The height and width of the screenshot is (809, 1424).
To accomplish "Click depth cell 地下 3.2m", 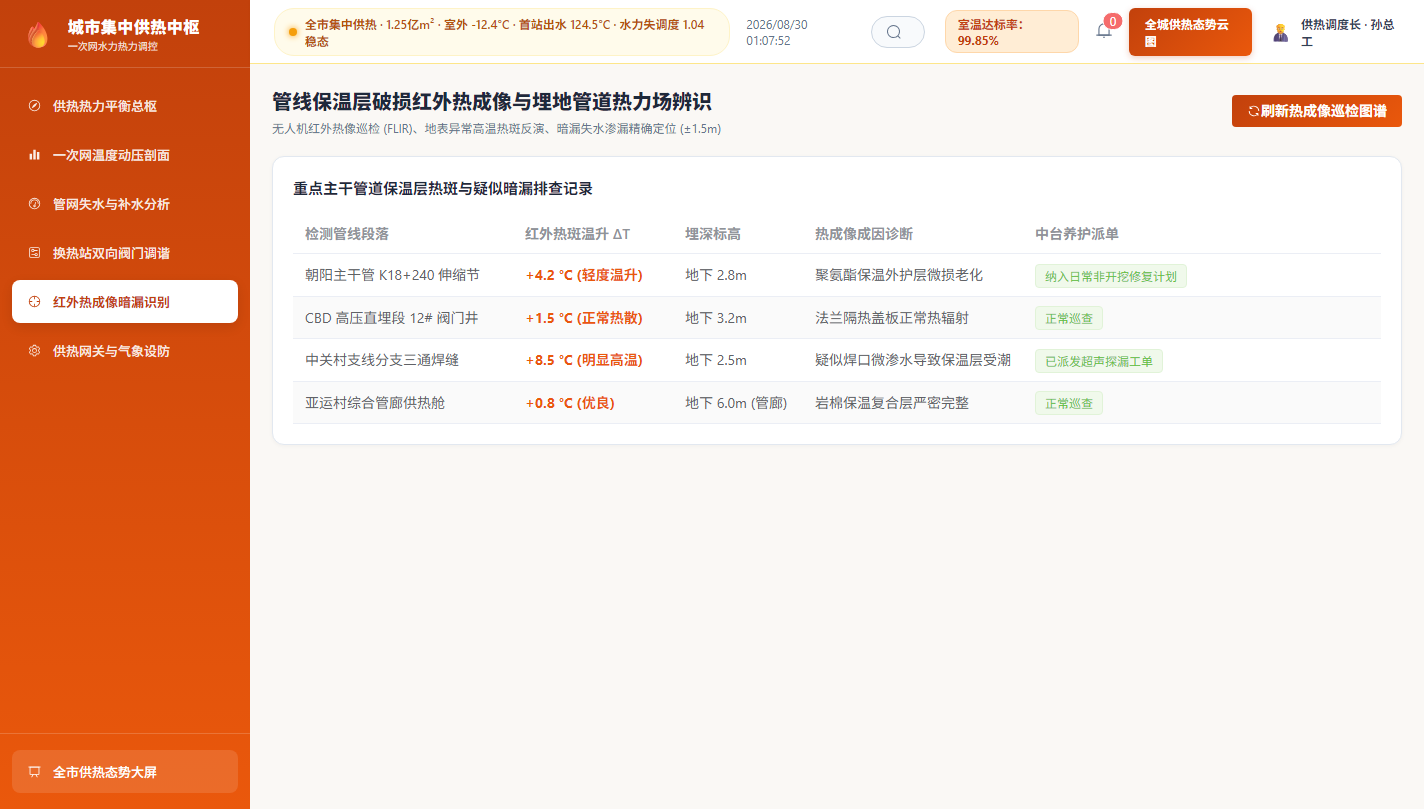I will click(x=716, y=318).
